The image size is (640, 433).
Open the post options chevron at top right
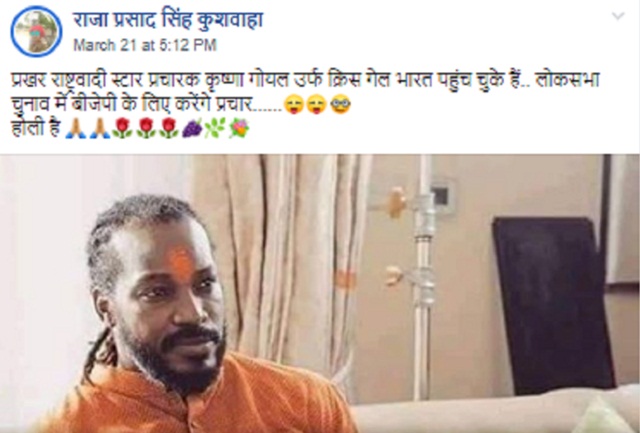tap(618, 16)
